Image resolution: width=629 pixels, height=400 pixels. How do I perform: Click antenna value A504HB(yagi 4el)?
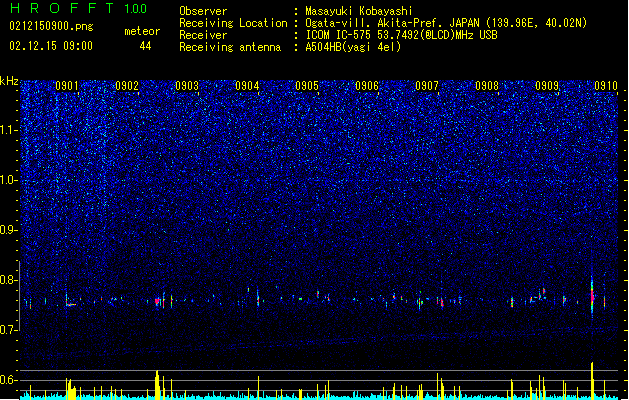coord(353,47)
